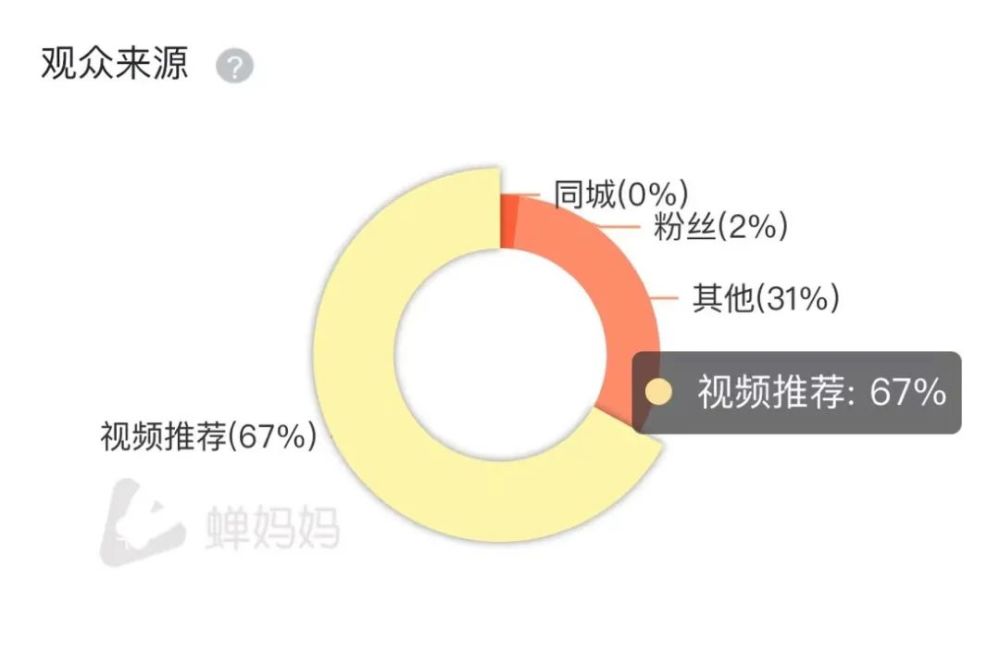Click the 观众来源 section title
The image size is (1000, 654).
115,63
